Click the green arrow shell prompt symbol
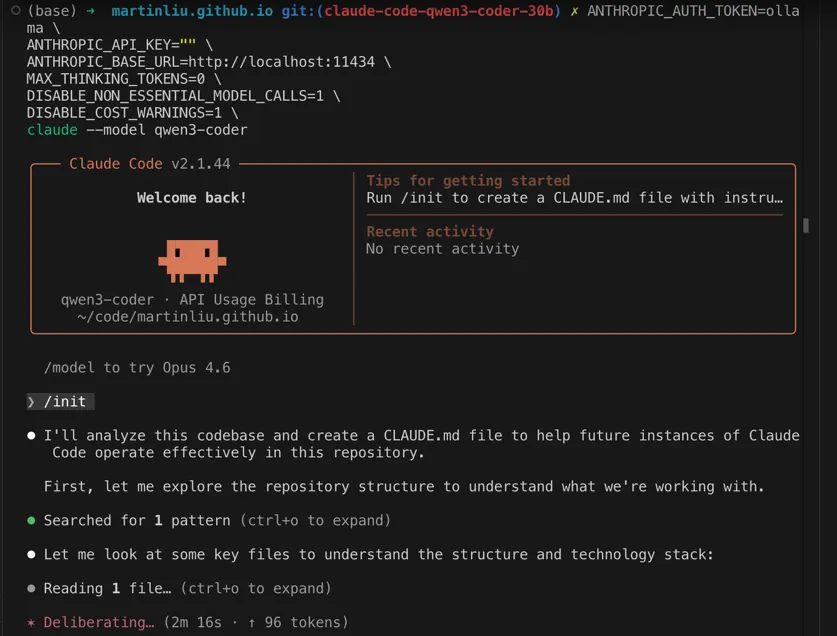 pos(91,11)
